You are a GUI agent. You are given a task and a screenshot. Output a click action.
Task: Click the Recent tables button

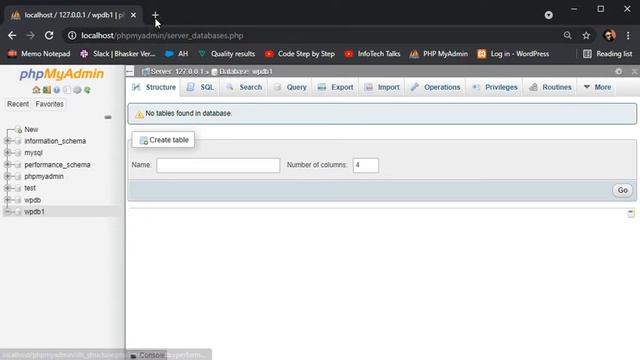coord(18,104)
